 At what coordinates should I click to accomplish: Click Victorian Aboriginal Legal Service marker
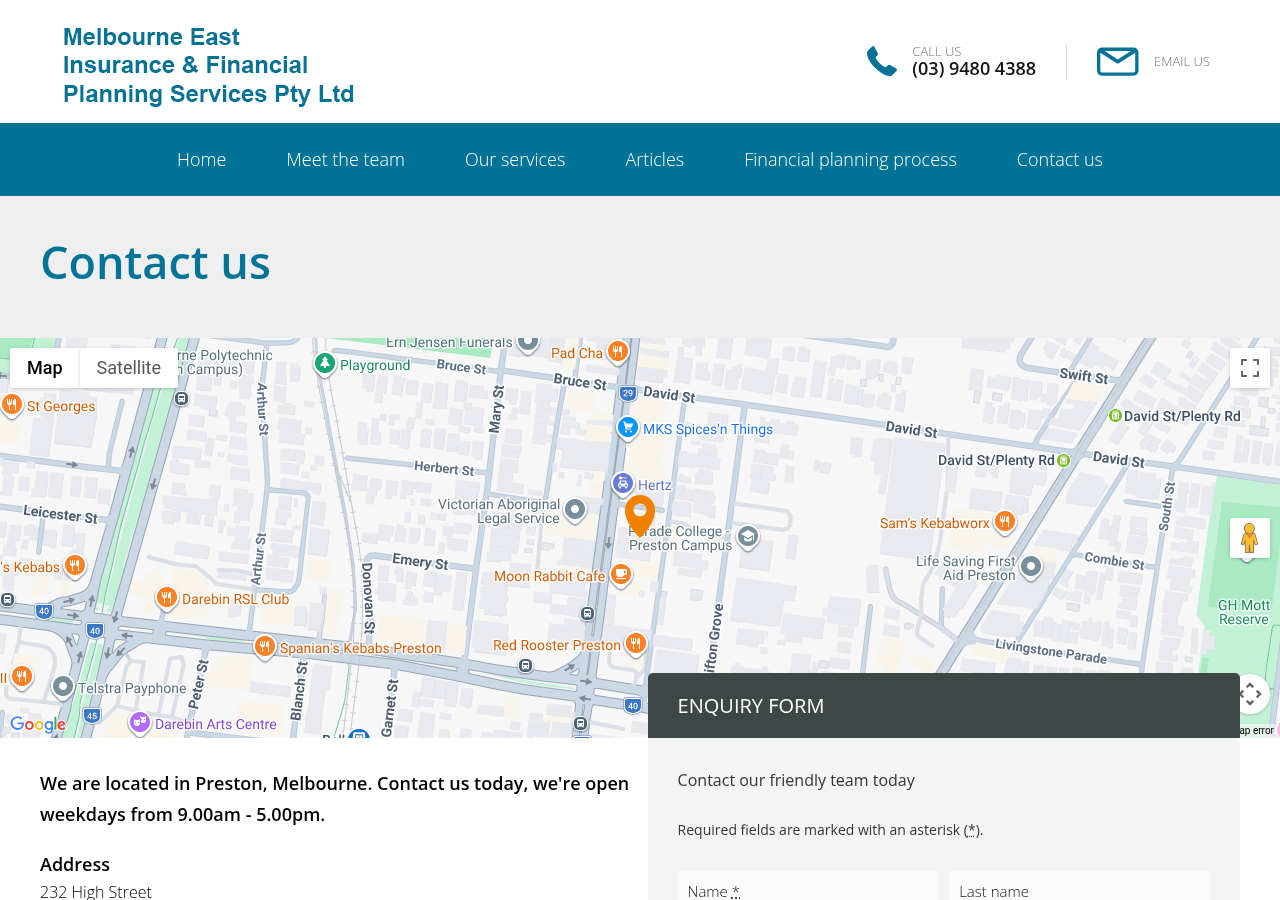[x=575, y=510]
